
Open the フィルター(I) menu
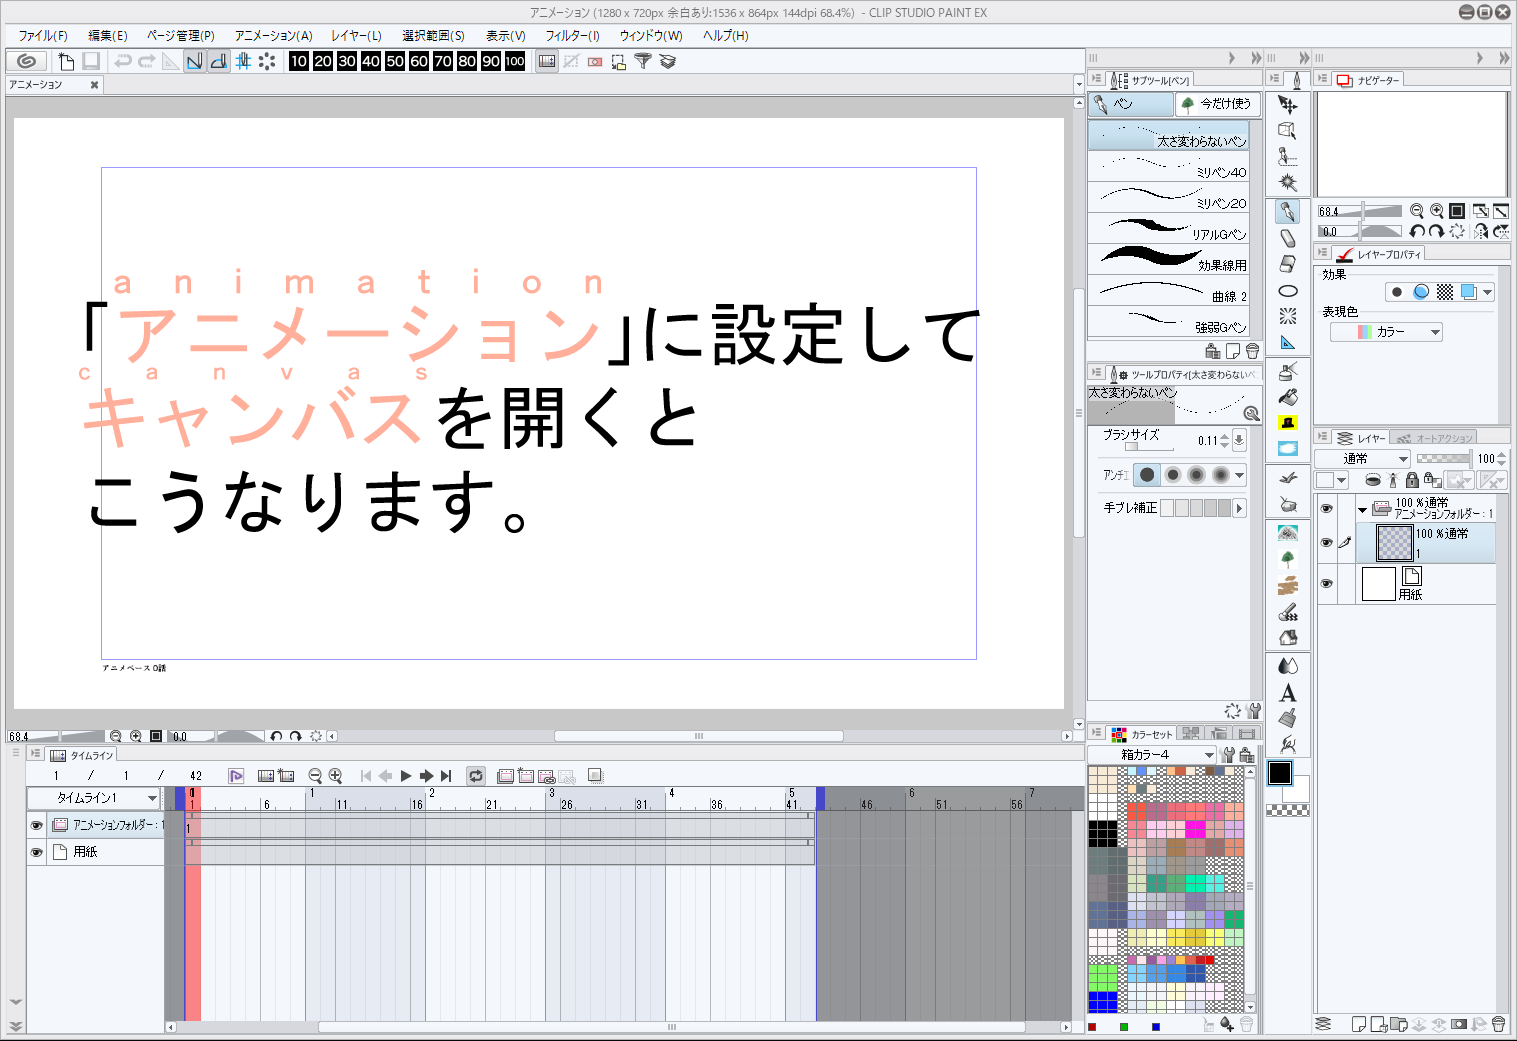[573, 35]
